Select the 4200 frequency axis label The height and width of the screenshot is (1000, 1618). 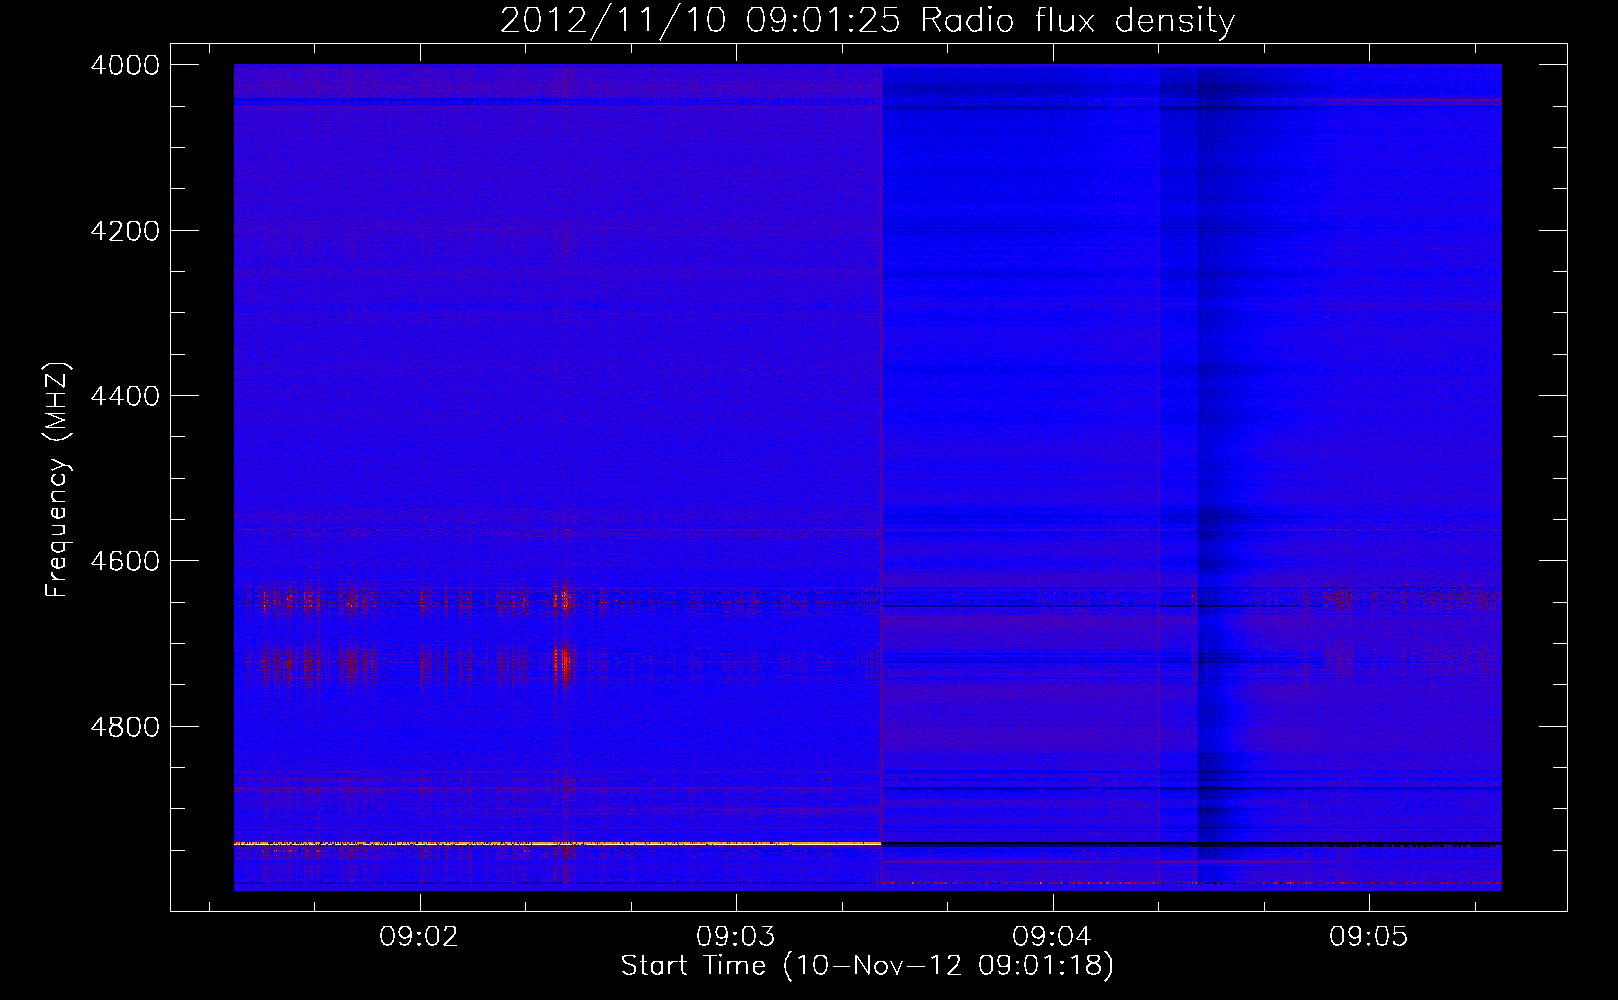click(x=125, y=231)
